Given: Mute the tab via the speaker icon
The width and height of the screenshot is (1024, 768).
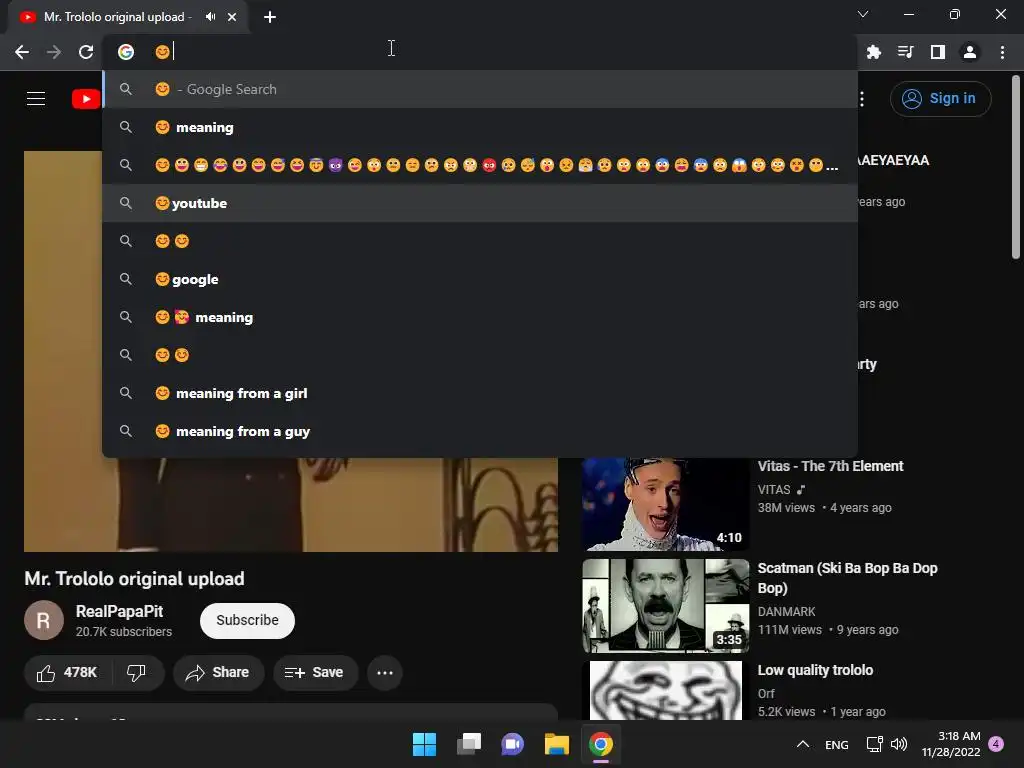Looking at the screenshot, I should (x=210, y=17).
